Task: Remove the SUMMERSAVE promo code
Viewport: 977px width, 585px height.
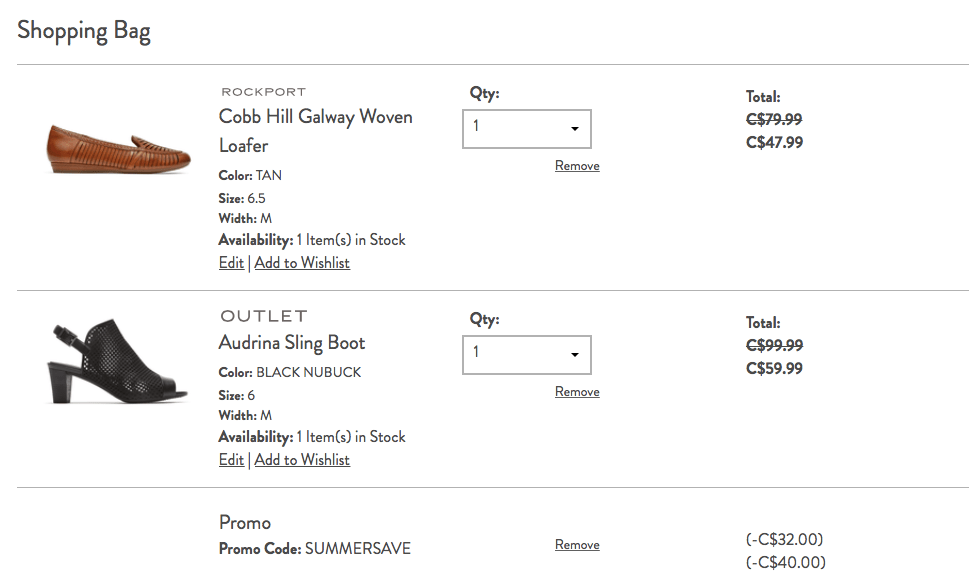Action: click(x=577, y=545)
